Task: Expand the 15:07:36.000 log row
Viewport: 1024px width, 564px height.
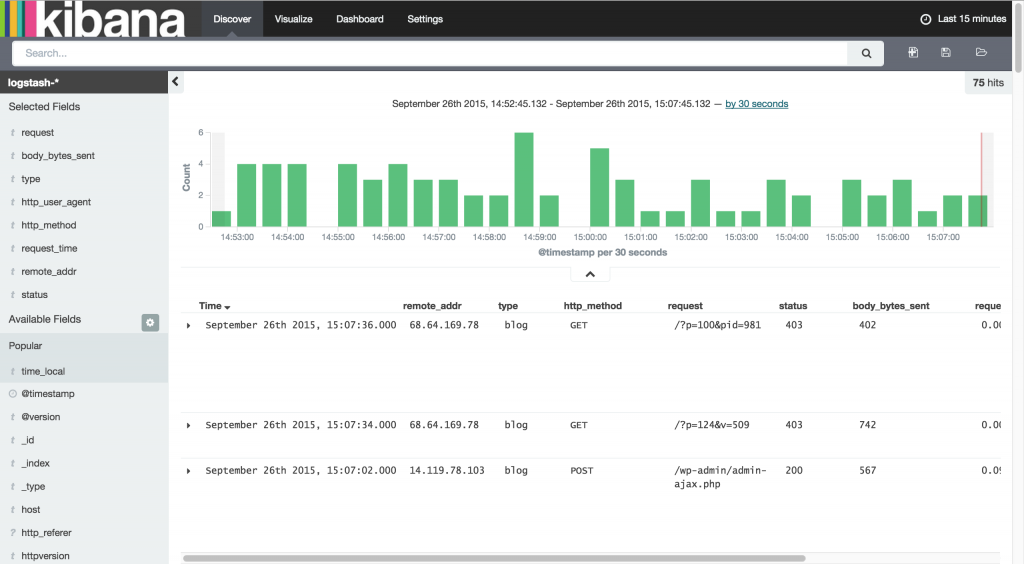Action: (x=189, y=325)
